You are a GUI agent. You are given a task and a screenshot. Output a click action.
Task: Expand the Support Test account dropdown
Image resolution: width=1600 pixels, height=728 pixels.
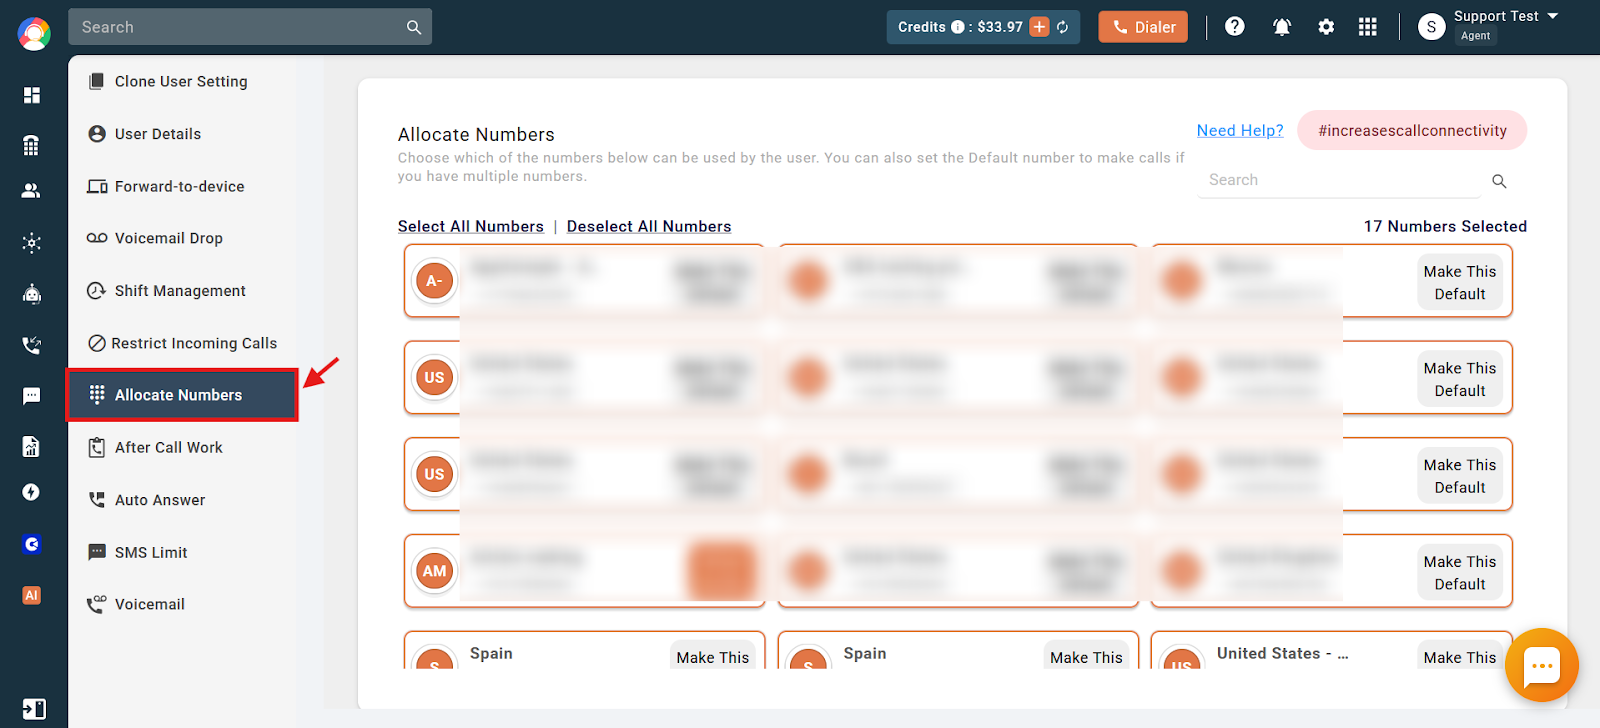[x=1553, y=16]
